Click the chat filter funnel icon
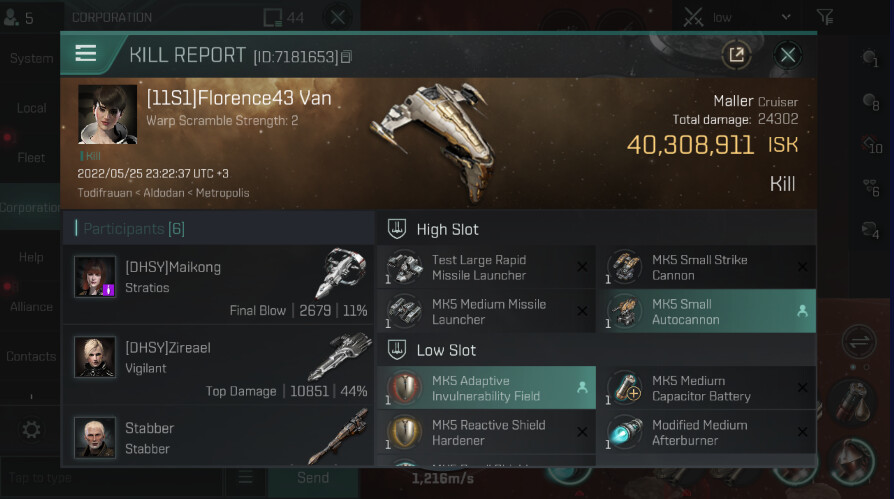894x499 pixels. tap(825, 17)
